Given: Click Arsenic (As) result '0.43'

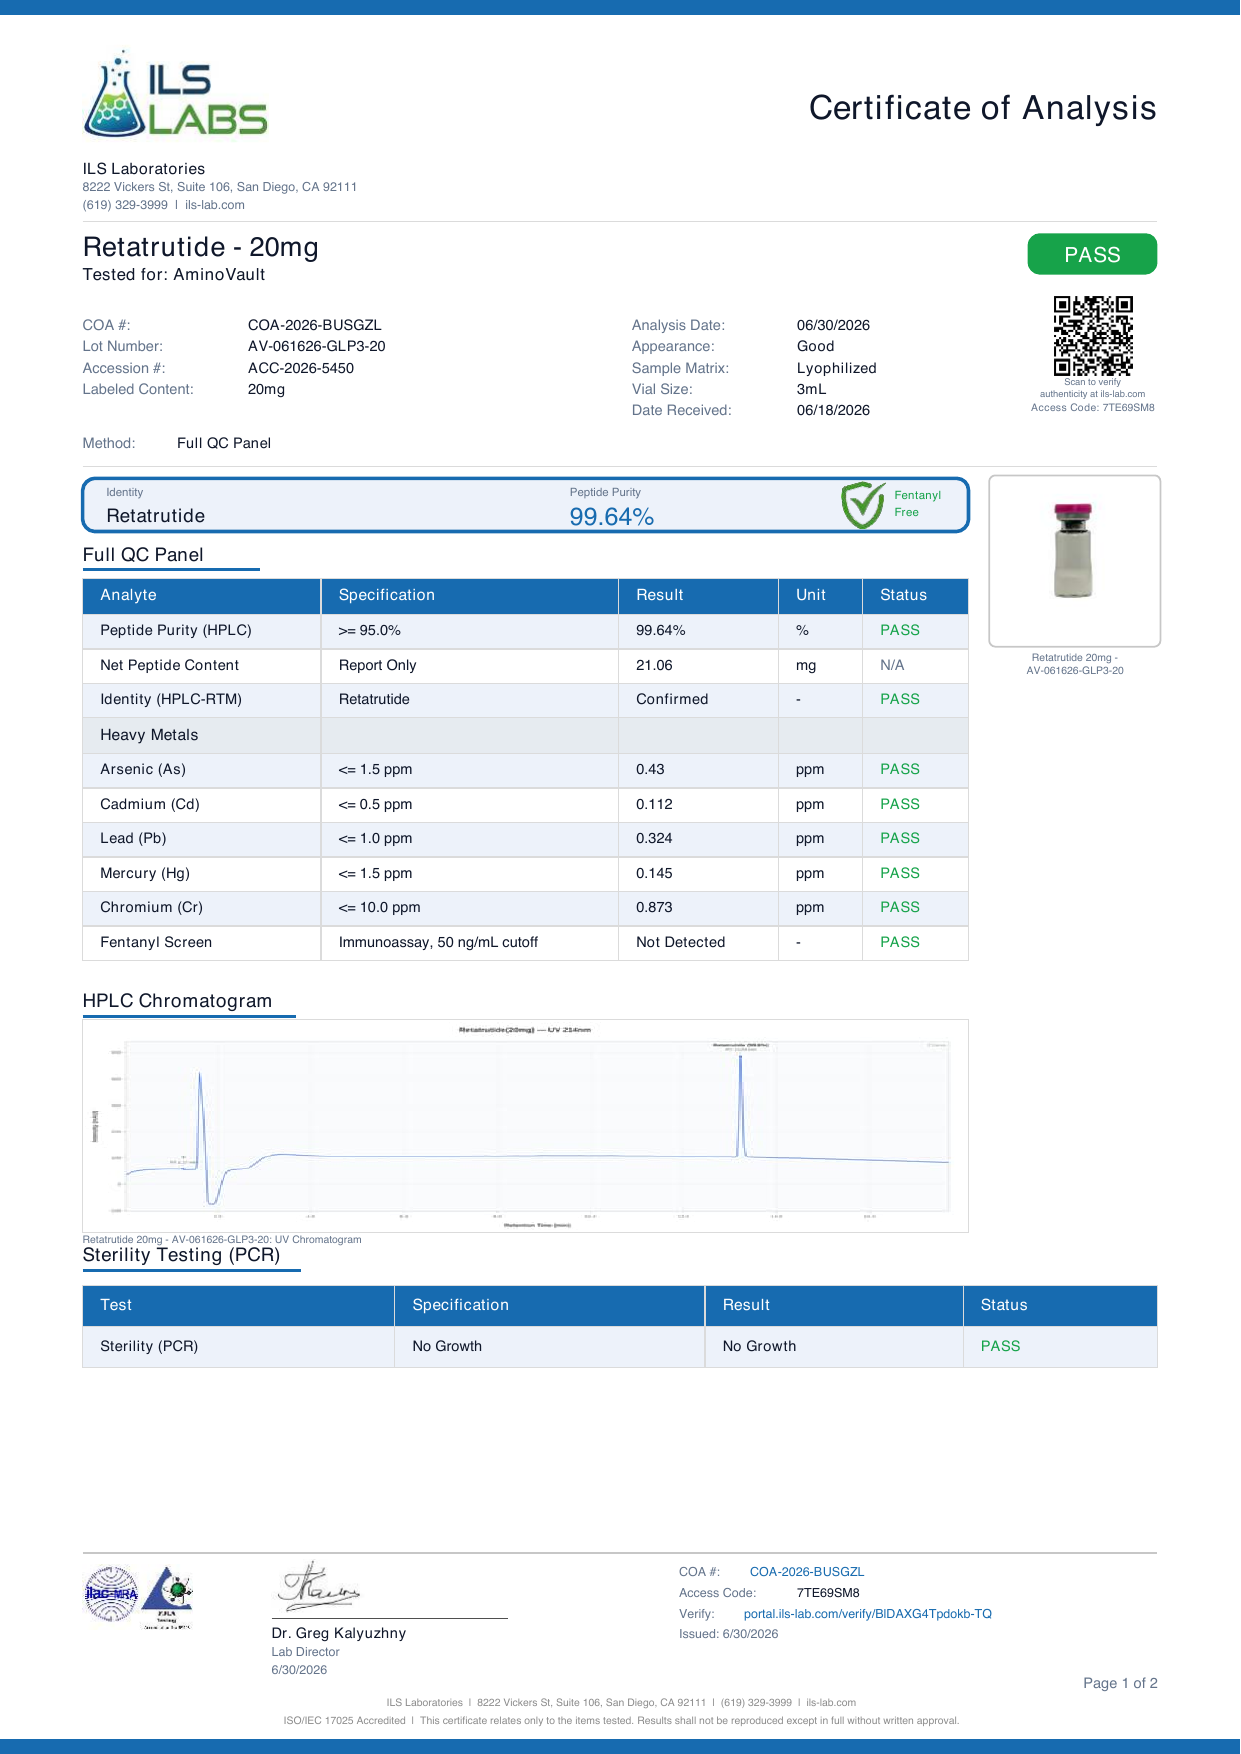Looking at the screenshot, I should 650,769.
